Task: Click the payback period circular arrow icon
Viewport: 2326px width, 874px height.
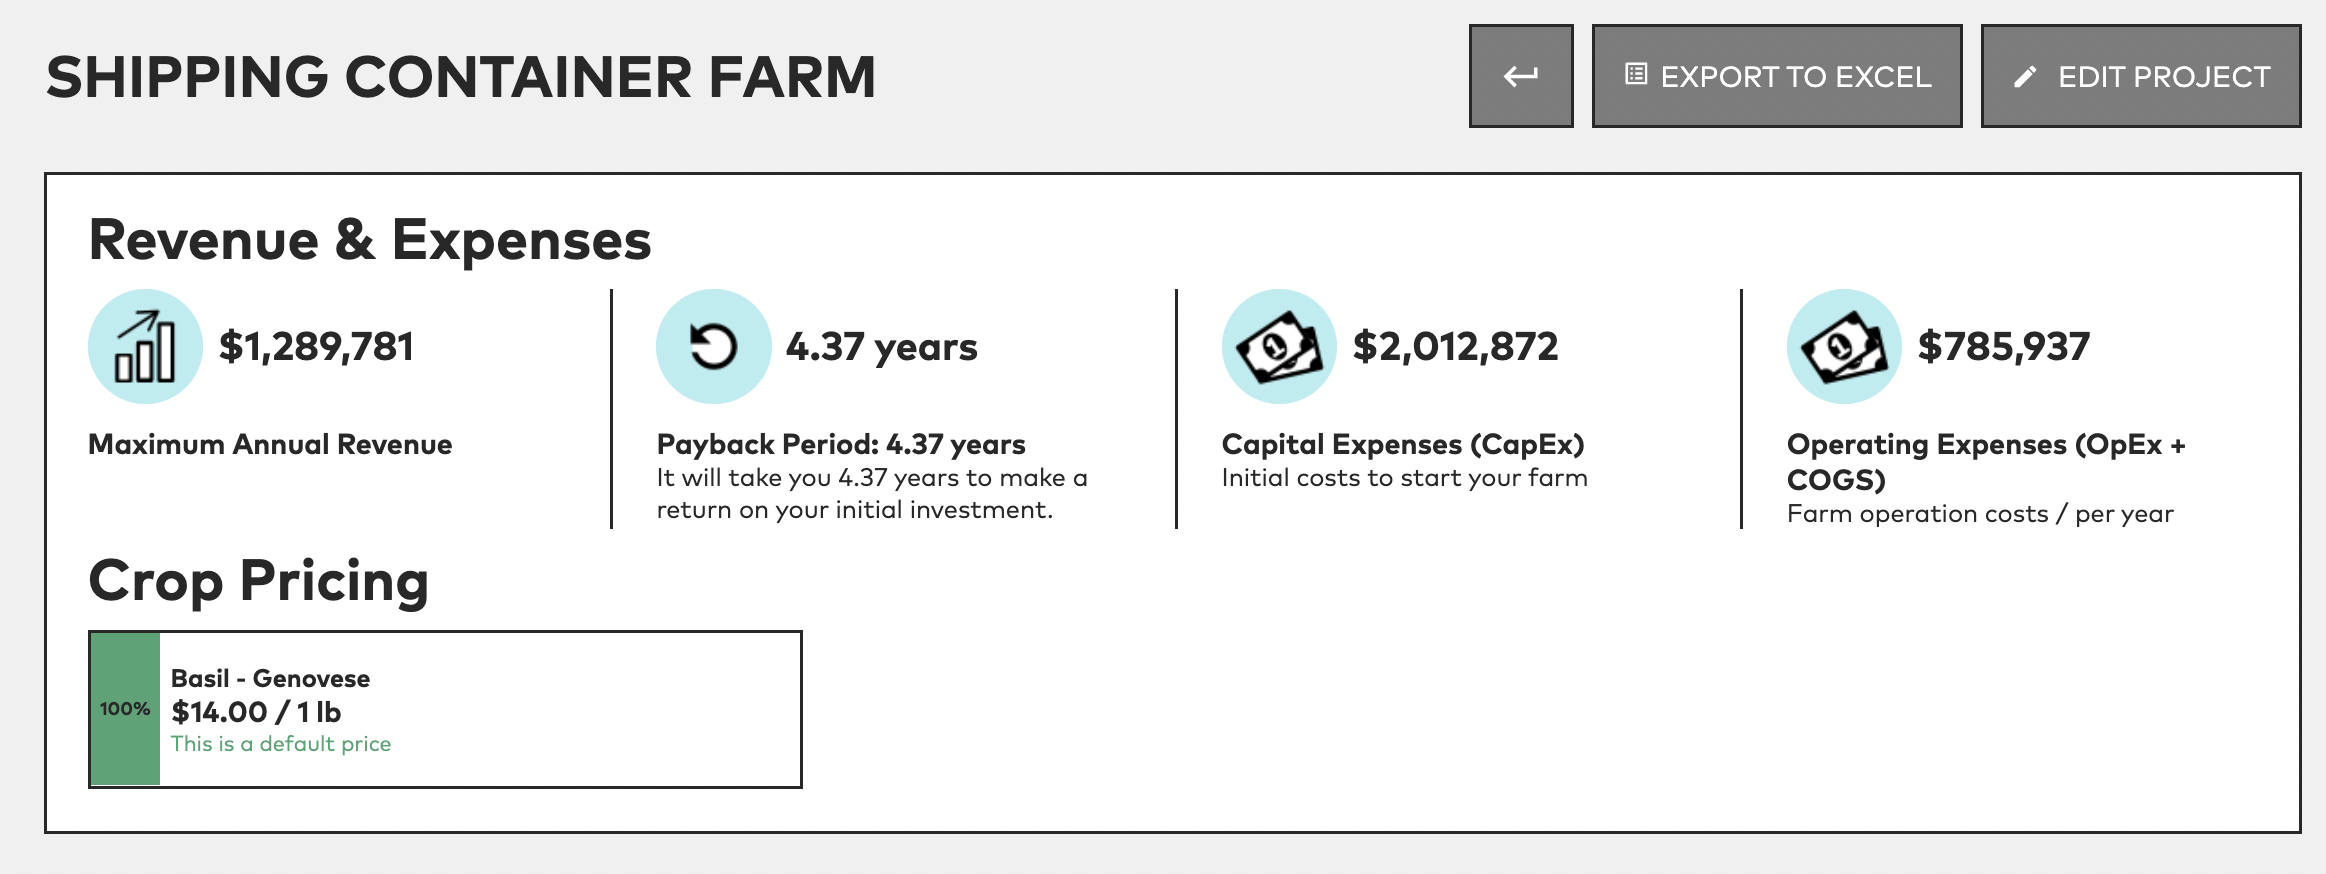Action: click(713, 347)
